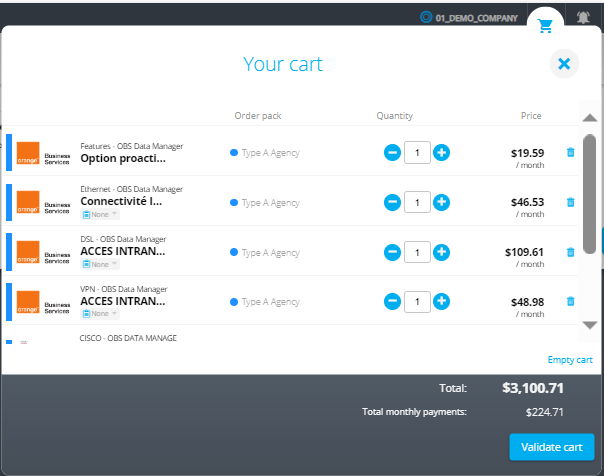The height and width of the screenshot is (476, 604).
Task: Open None dropdown under Connectivité I...
Action: pos(100,215)
